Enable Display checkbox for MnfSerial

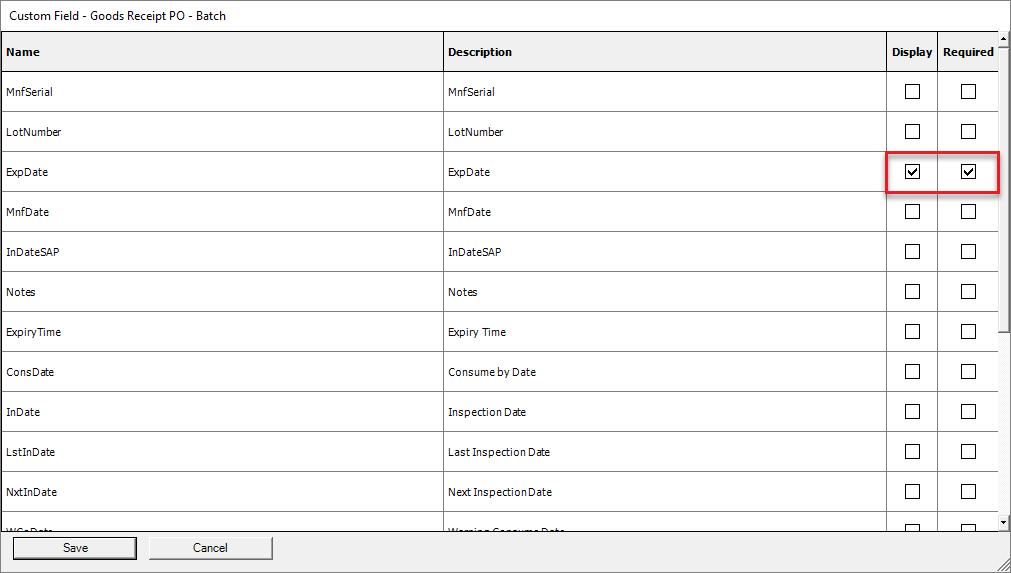912,92
